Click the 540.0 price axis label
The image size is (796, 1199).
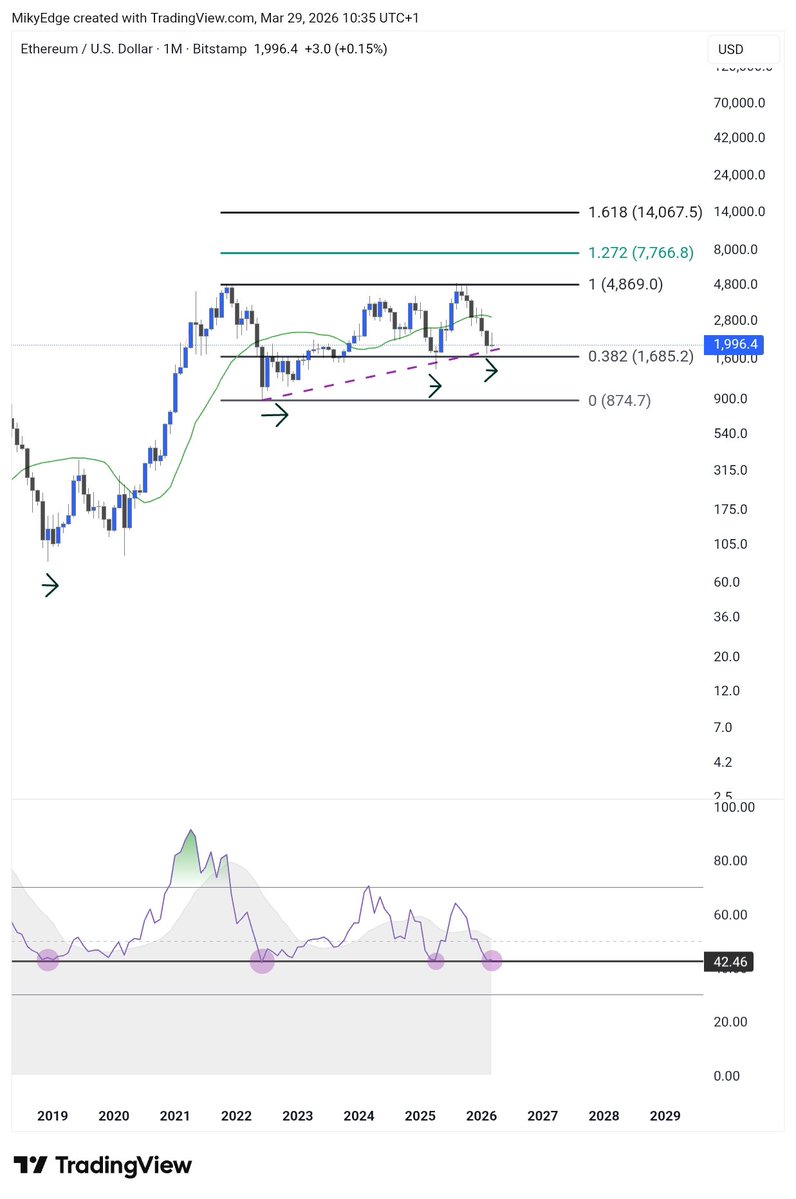click(x=730, y=434)
